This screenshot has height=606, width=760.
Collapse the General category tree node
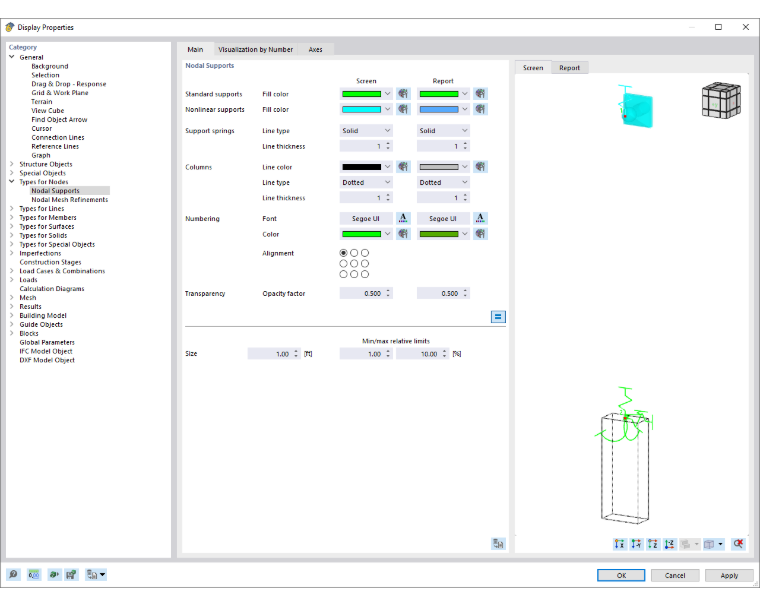(x=12, y=57)
